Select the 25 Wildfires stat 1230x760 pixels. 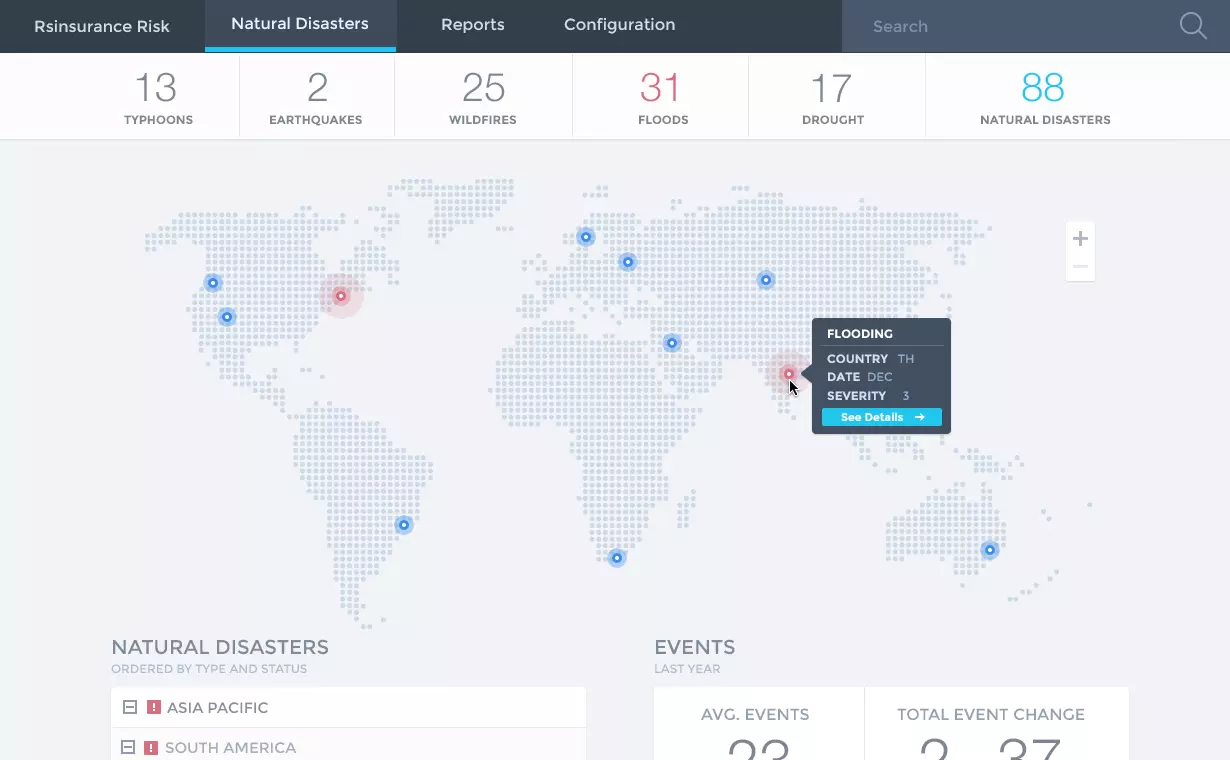483,97
